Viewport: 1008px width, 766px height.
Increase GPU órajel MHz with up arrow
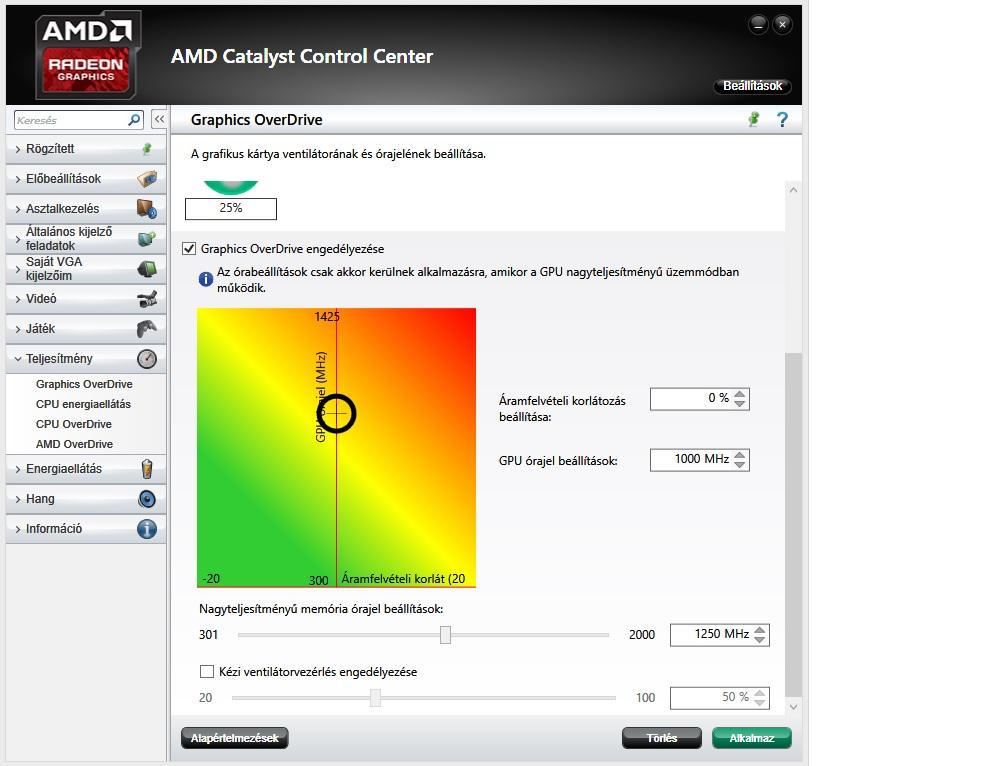(x=740, y=455)
